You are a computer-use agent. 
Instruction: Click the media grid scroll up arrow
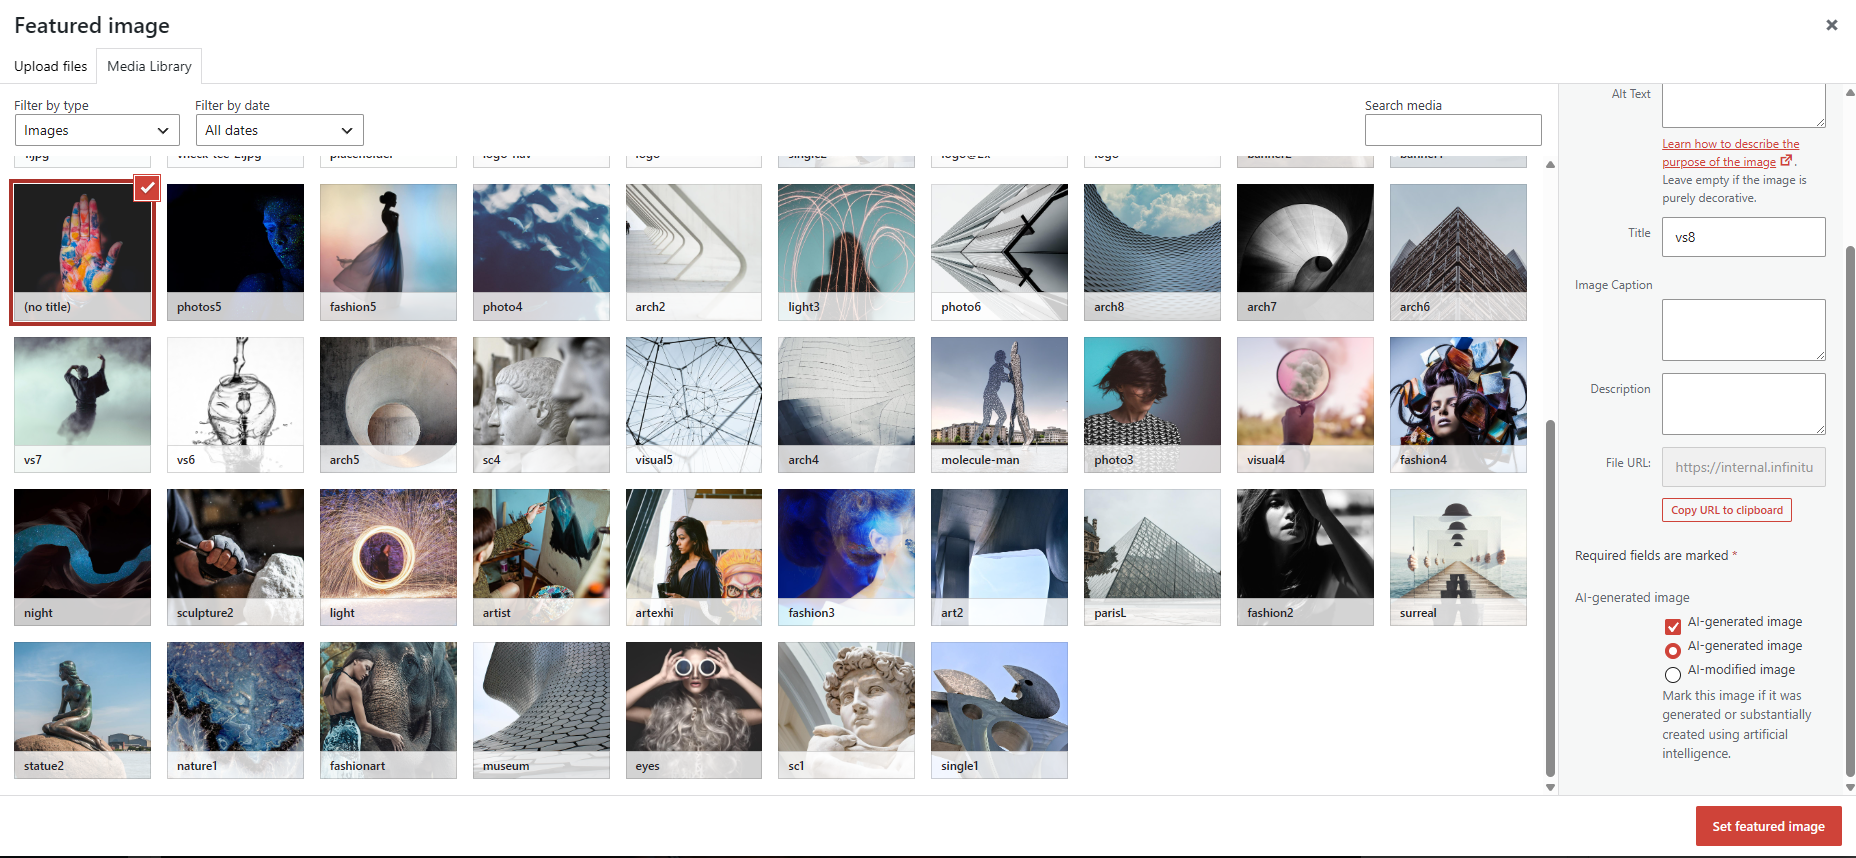[x=1550, y=165]
